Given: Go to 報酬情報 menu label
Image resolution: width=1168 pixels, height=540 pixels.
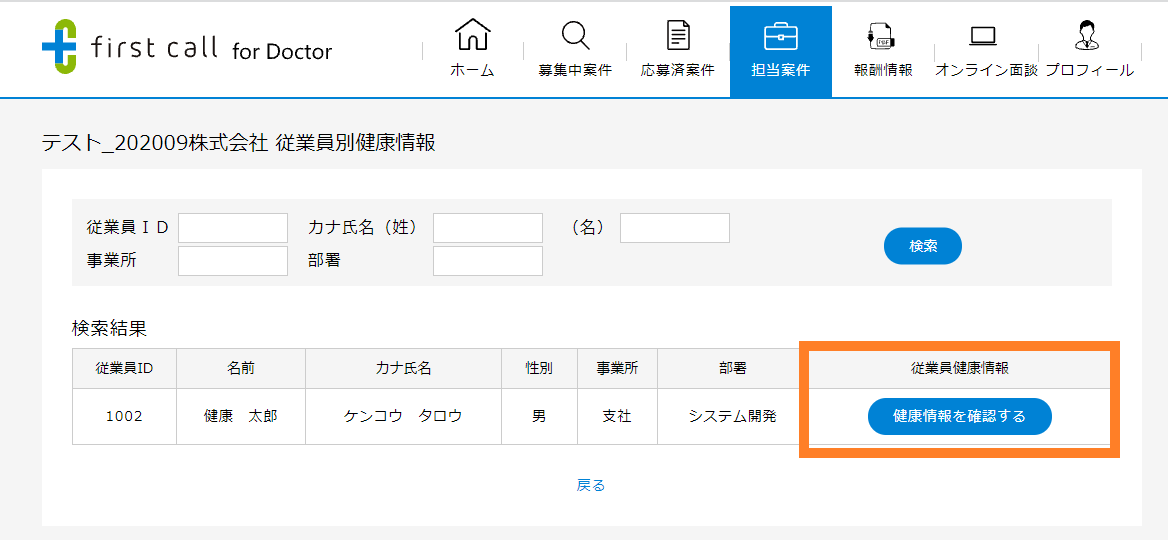Looking at the screenshot, I should click(883, 71).
